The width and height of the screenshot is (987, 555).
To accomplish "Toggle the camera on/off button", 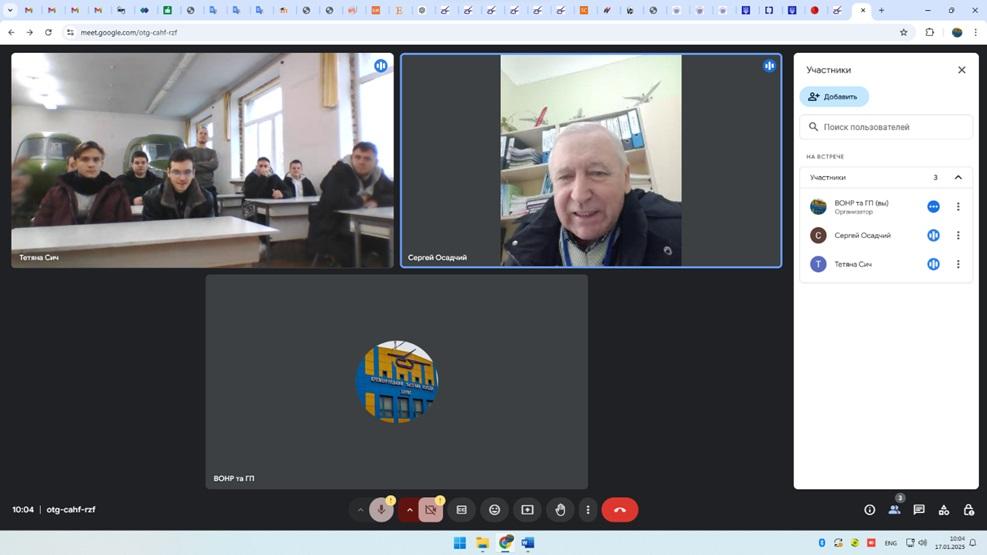I will click(x=431, y=510).
